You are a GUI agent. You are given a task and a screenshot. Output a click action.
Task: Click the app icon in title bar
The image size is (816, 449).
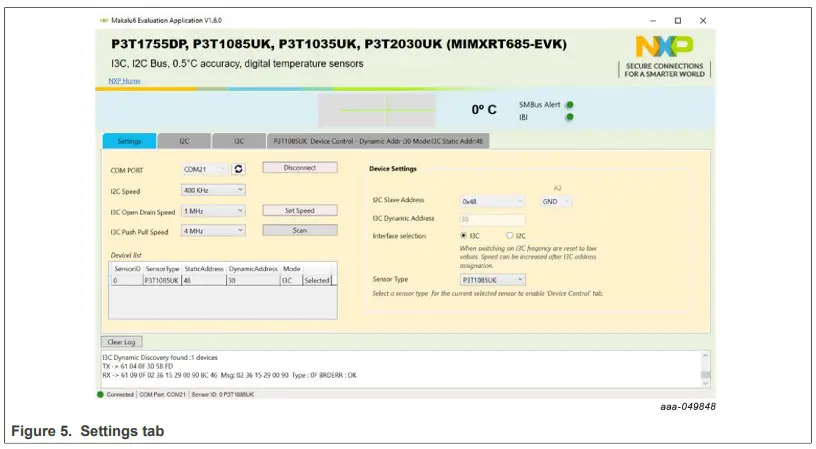click(104, 20)
